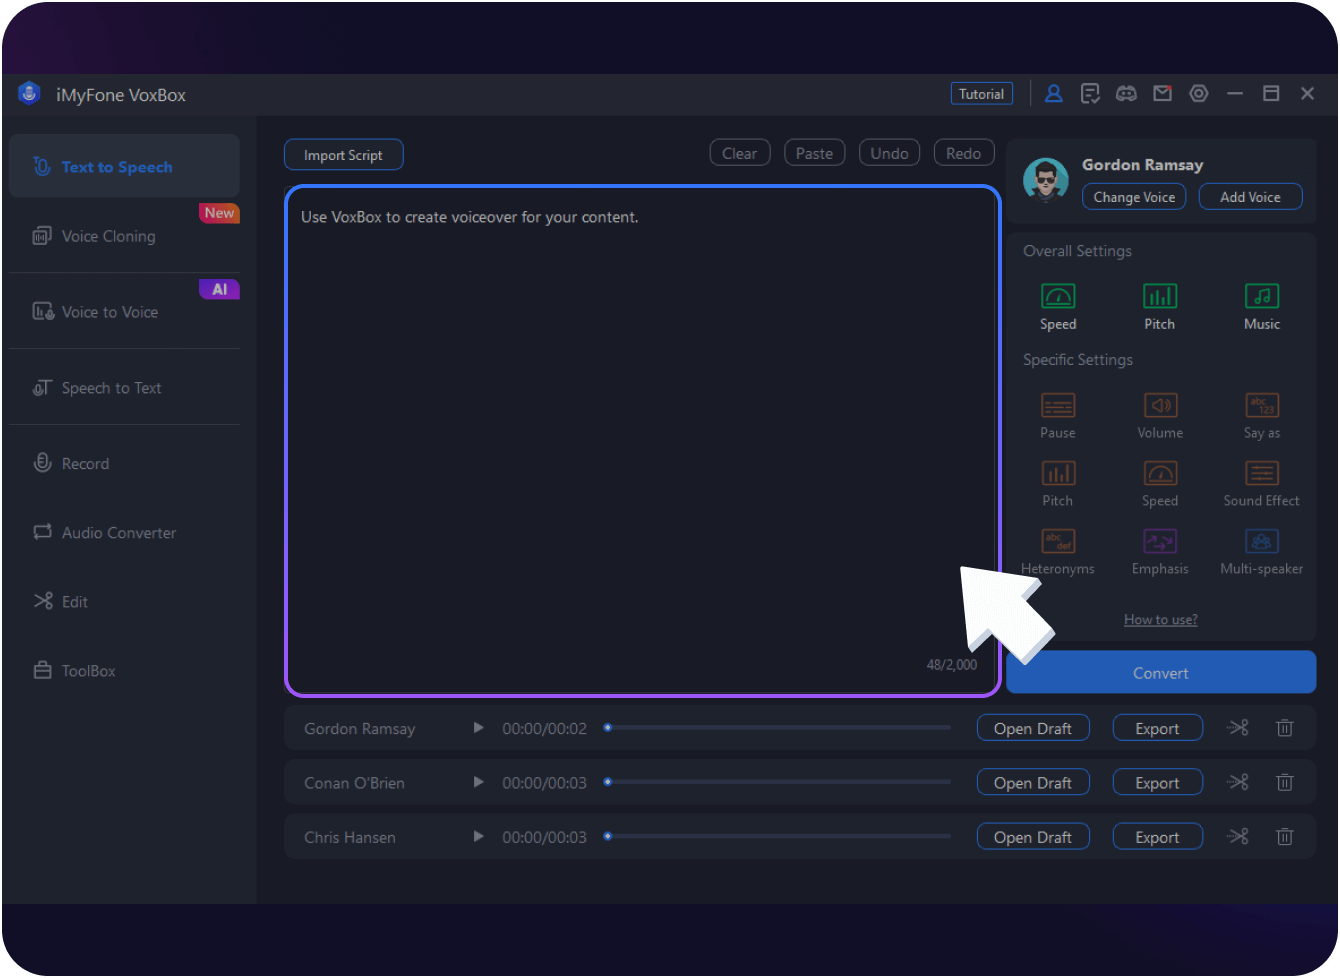This screenshot has height=978, width=1340.
Task: Play the Gordon Ramsay audio clip
Action: [x=478, y=728]
